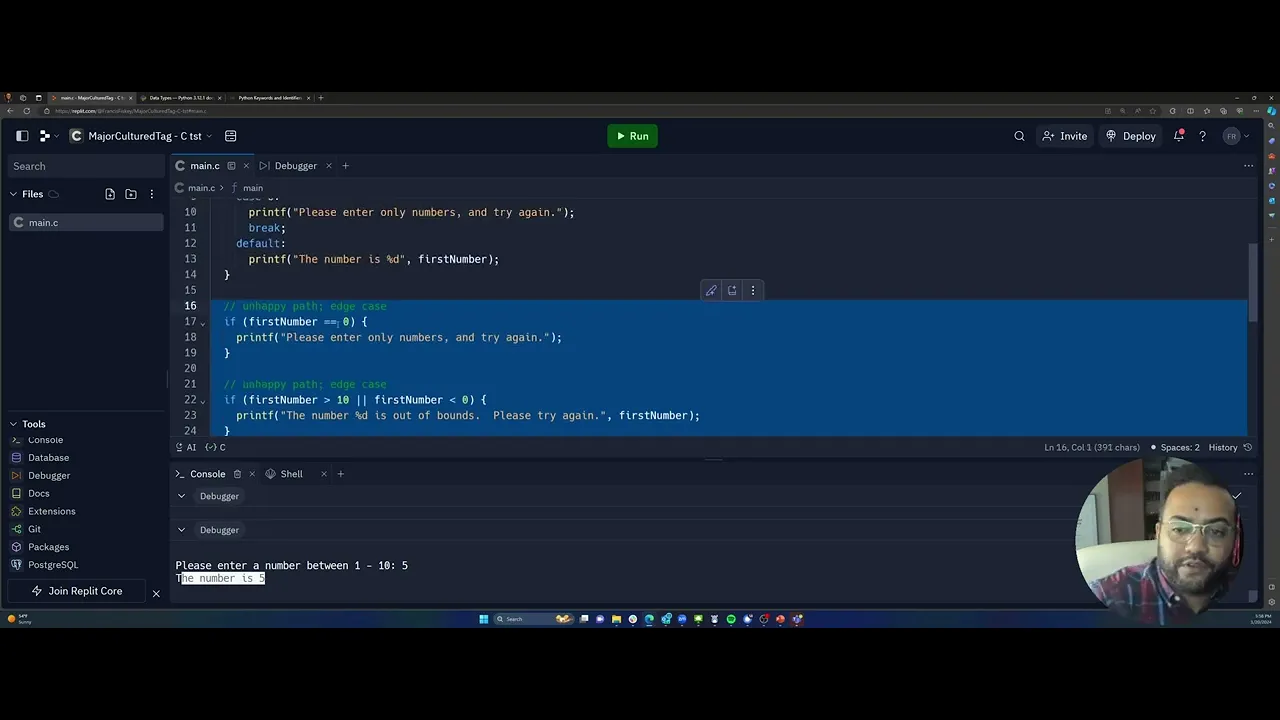This screenshot has height=720, width=1280.
Task: Click the Invite button
Action: [1065, 136]
